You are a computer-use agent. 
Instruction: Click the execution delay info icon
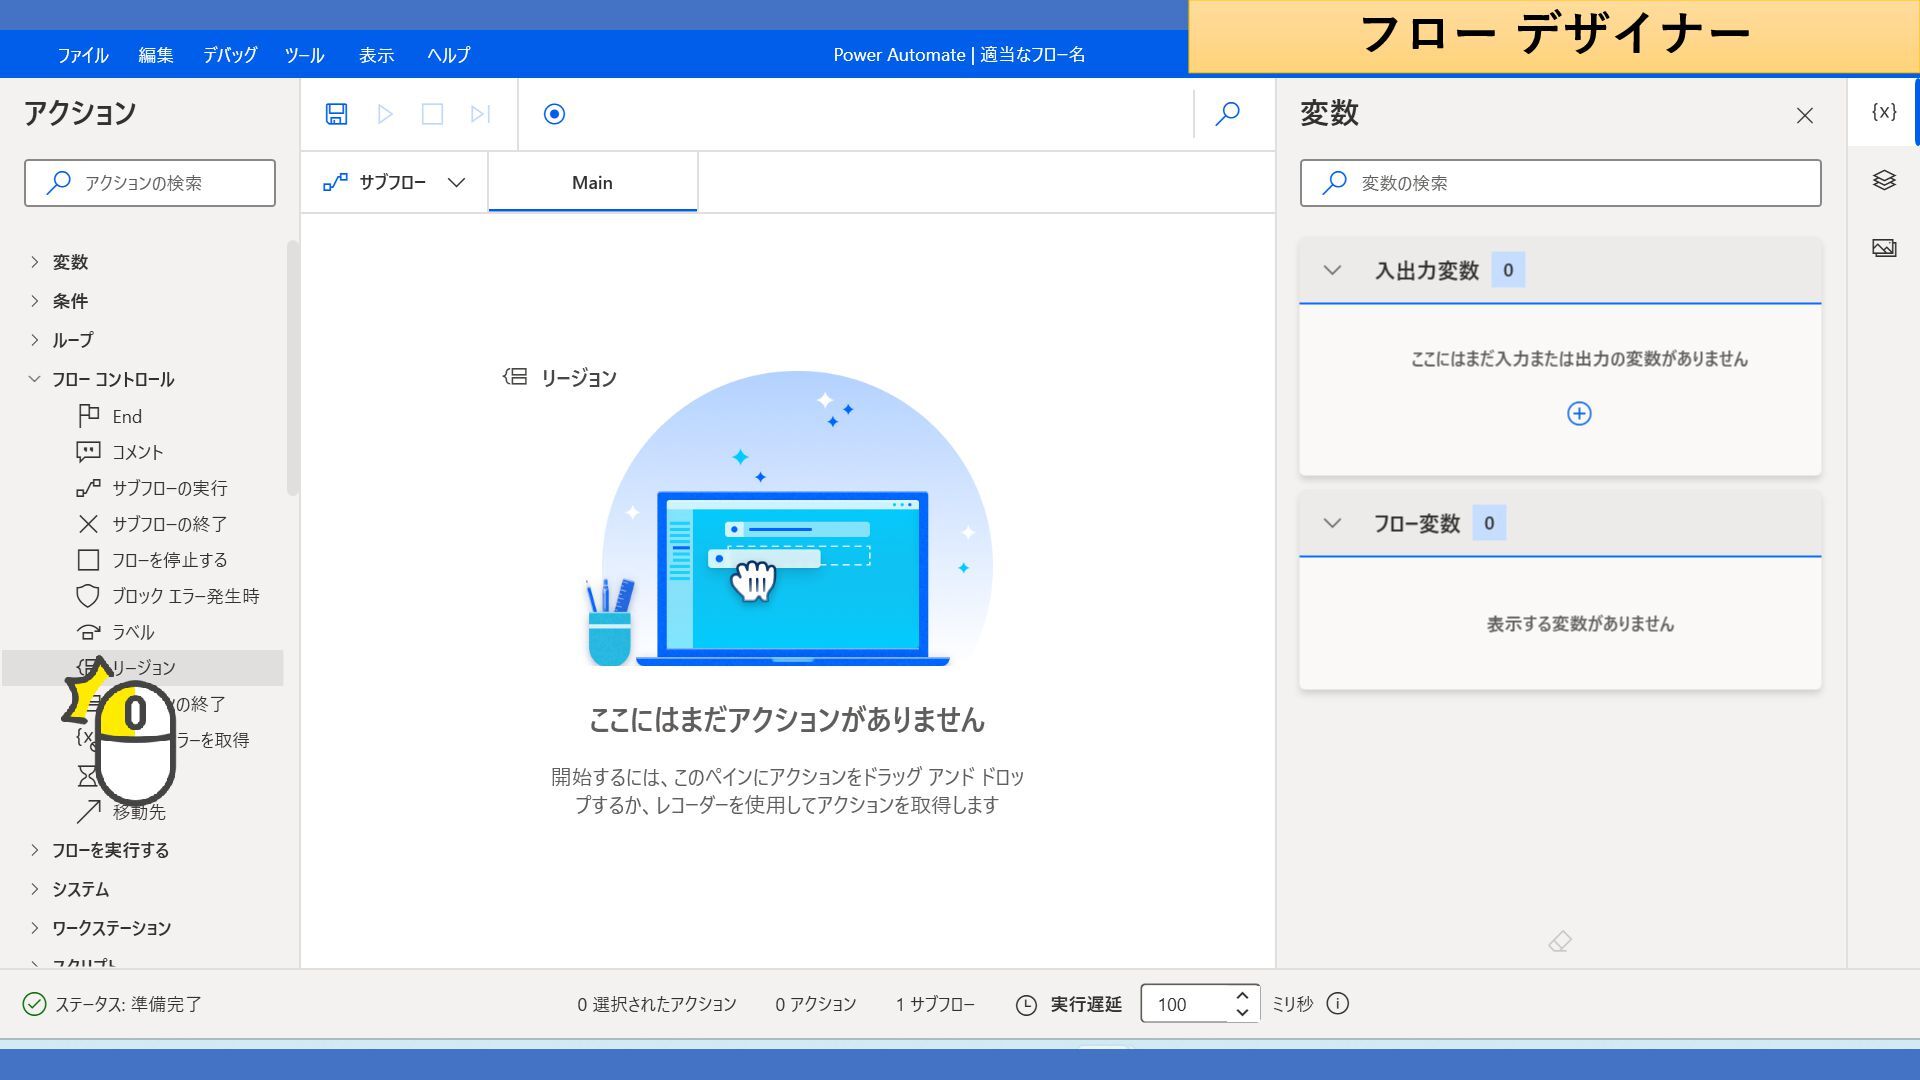click(1338, 1003)
